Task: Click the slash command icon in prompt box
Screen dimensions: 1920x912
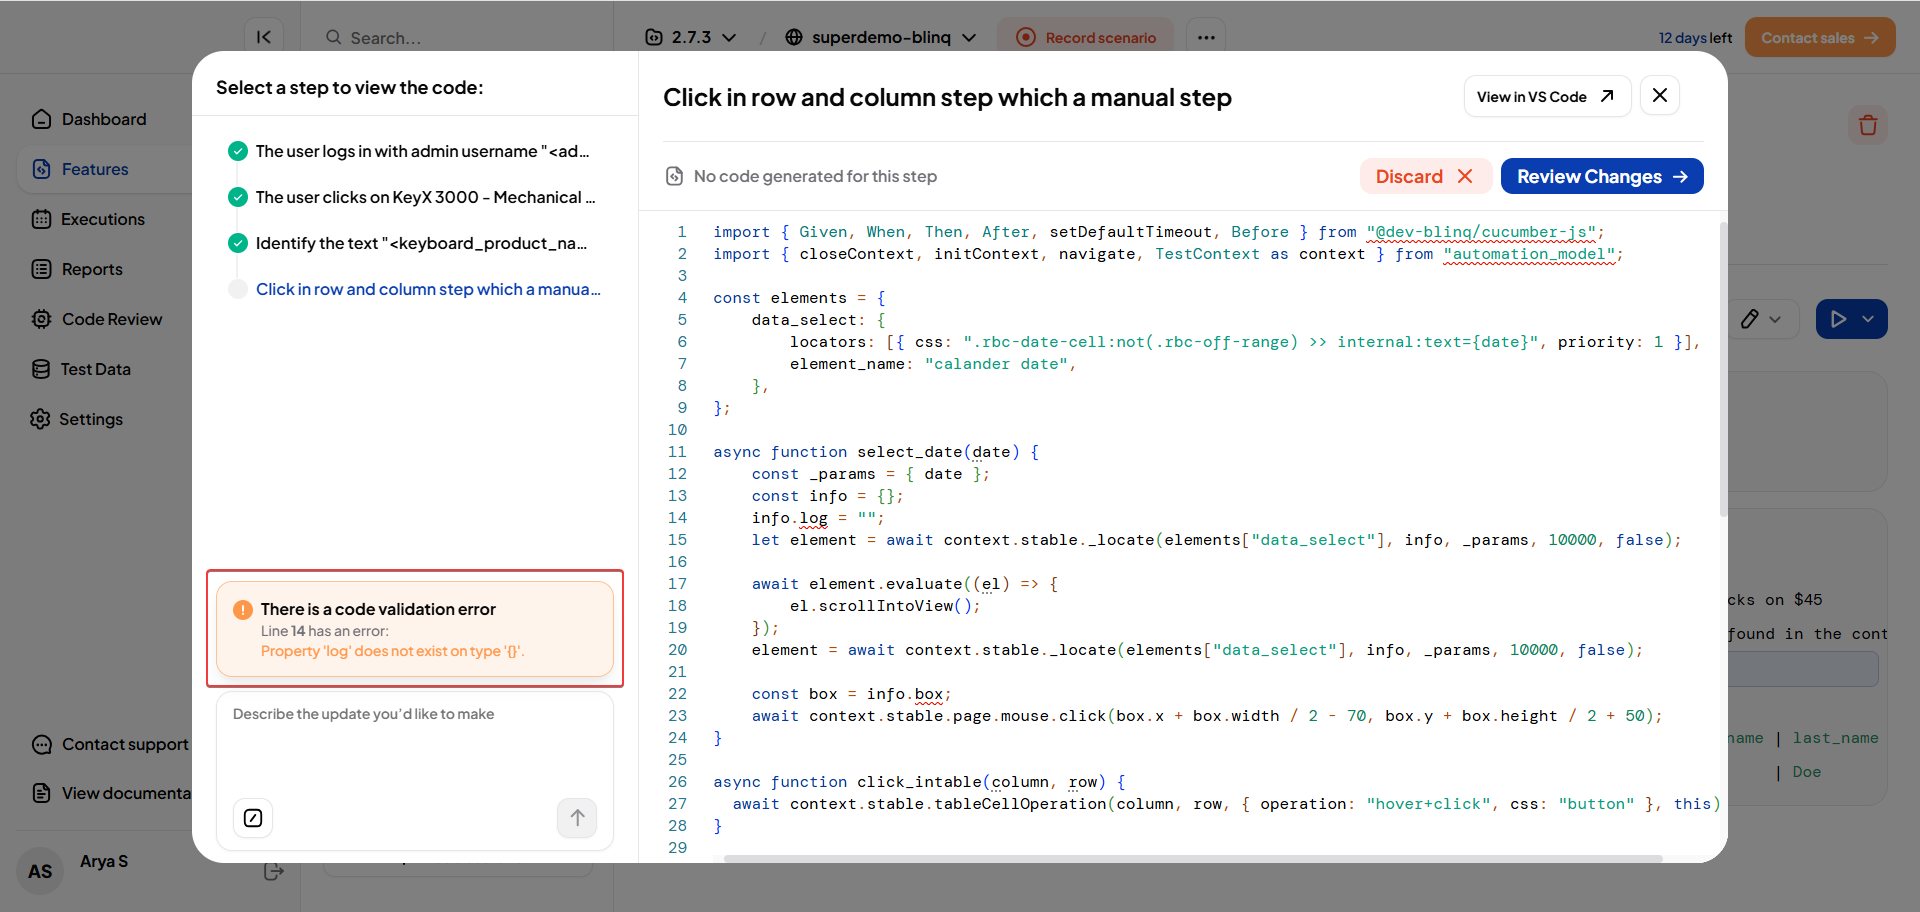Action: point(253,818)
